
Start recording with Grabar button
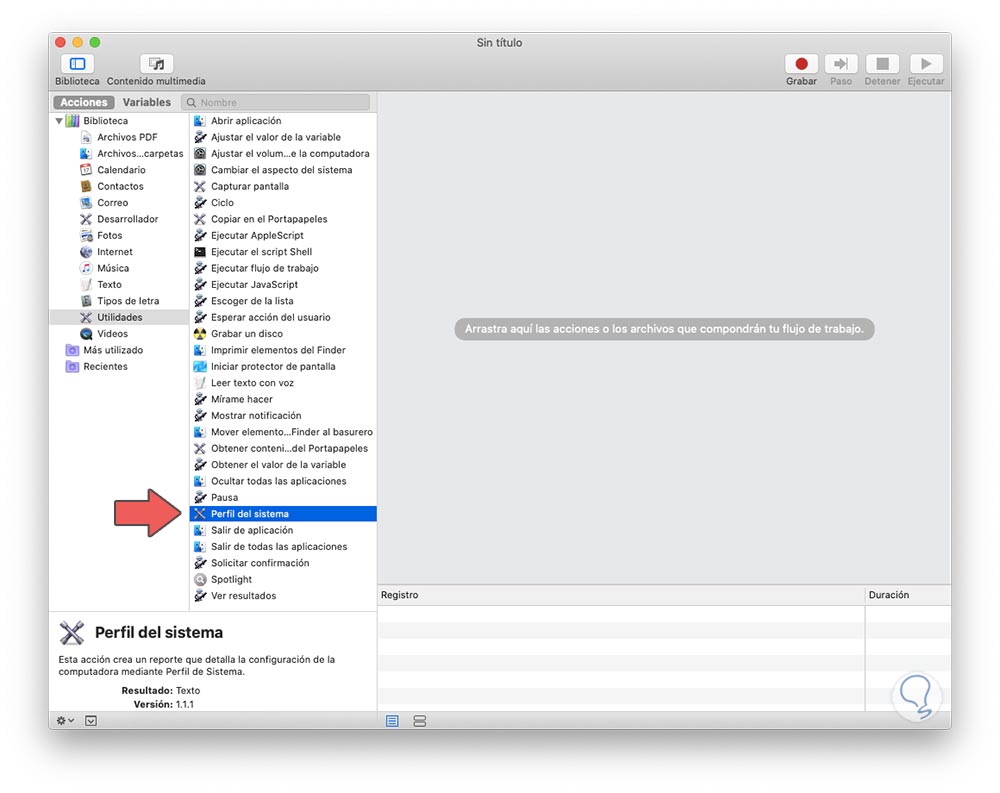[802, 64]
